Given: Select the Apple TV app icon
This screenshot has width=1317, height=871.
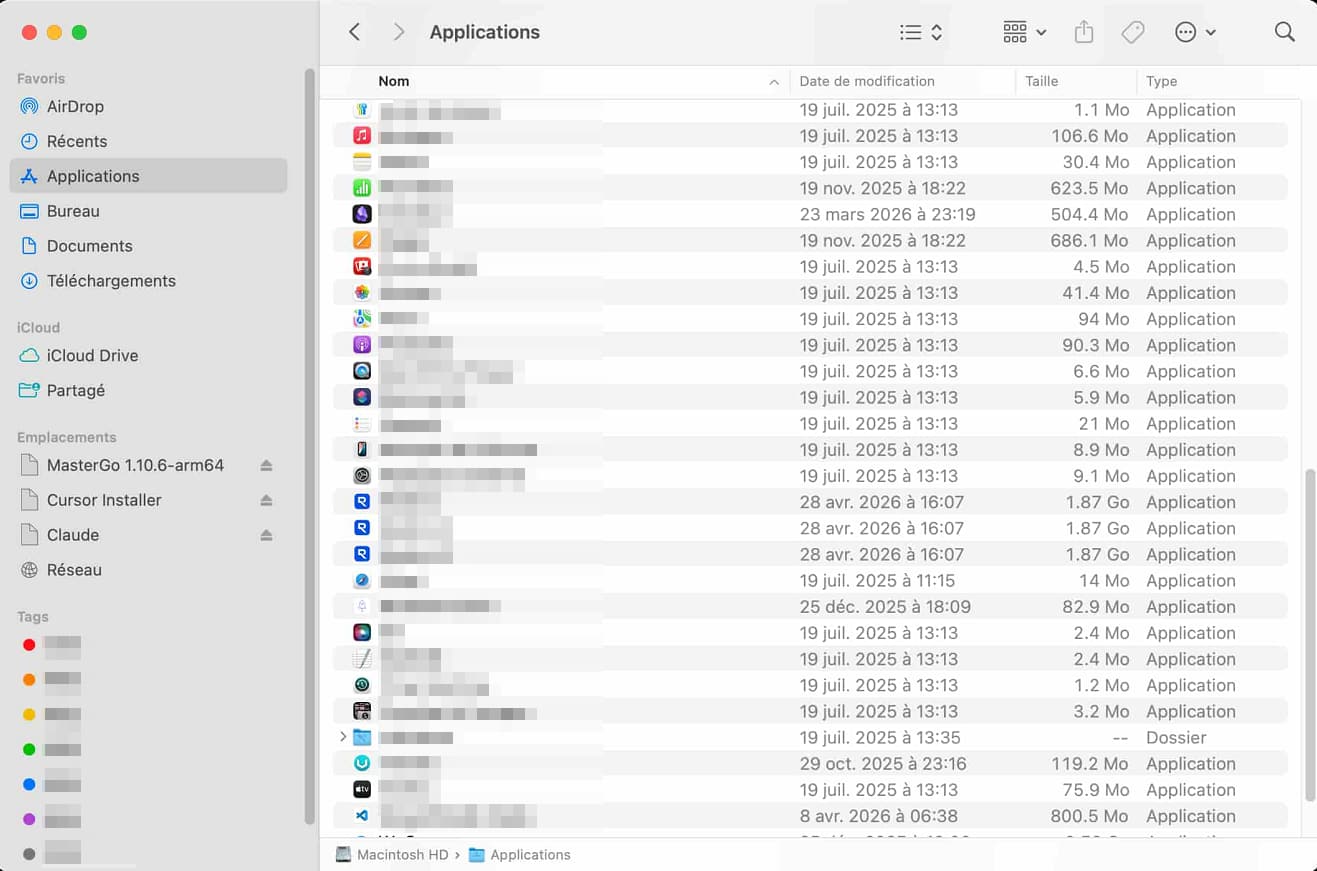Looking at the screenshot, I should 362,790.
